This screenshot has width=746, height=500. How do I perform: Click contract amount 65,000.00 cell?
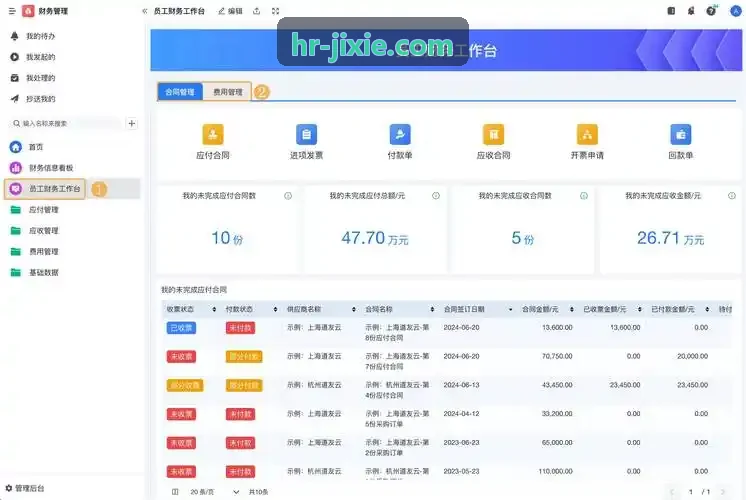pyautogui.click(x=557, y=442)
